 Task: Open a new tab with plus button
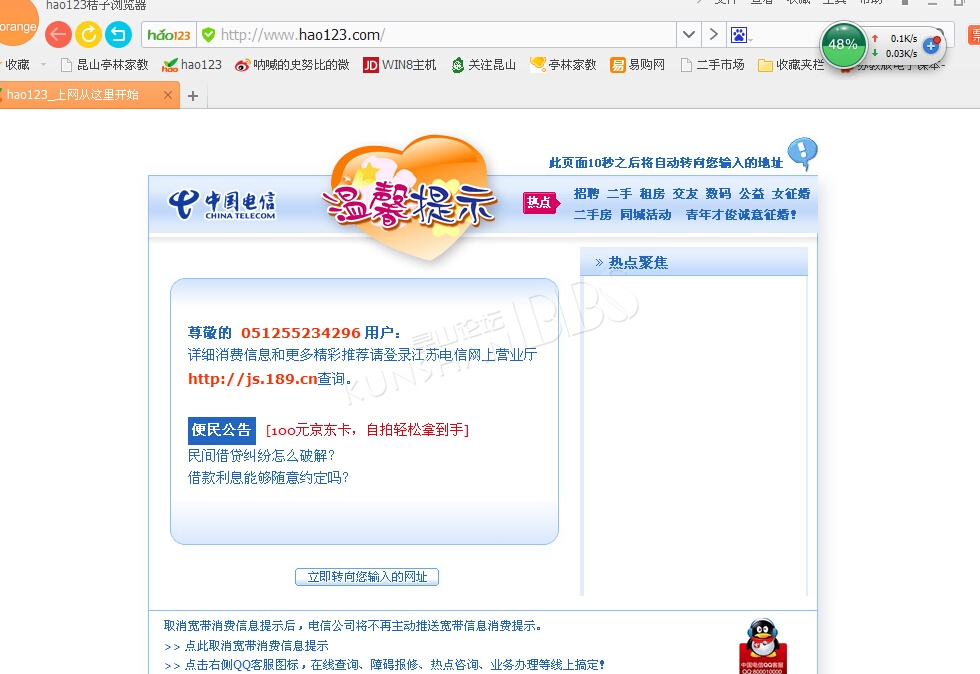193,96
